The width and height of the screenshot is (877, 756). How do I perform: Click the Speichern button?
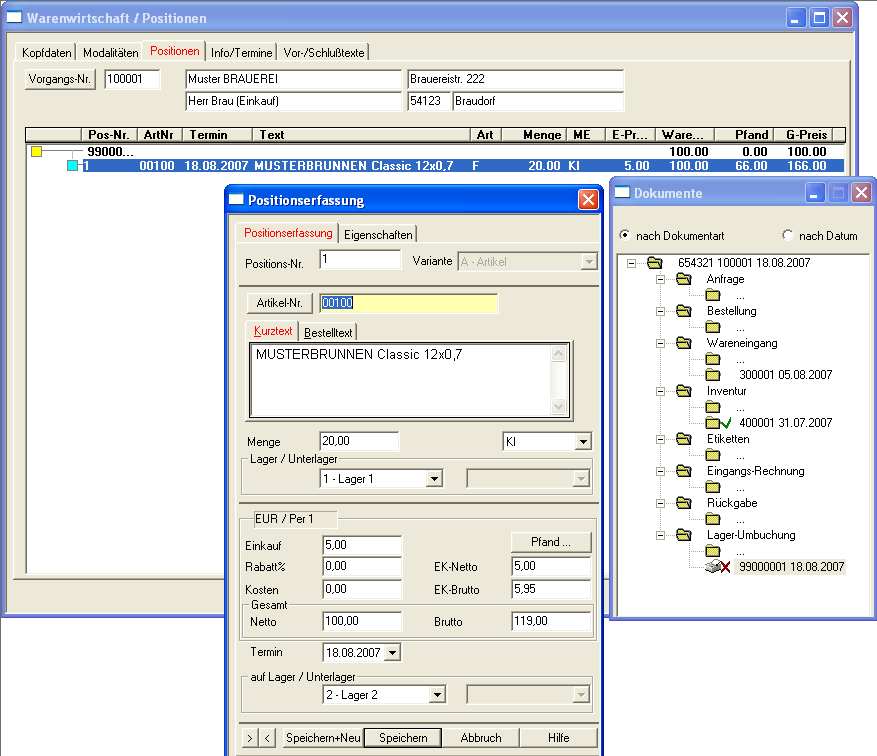[402, 738]
